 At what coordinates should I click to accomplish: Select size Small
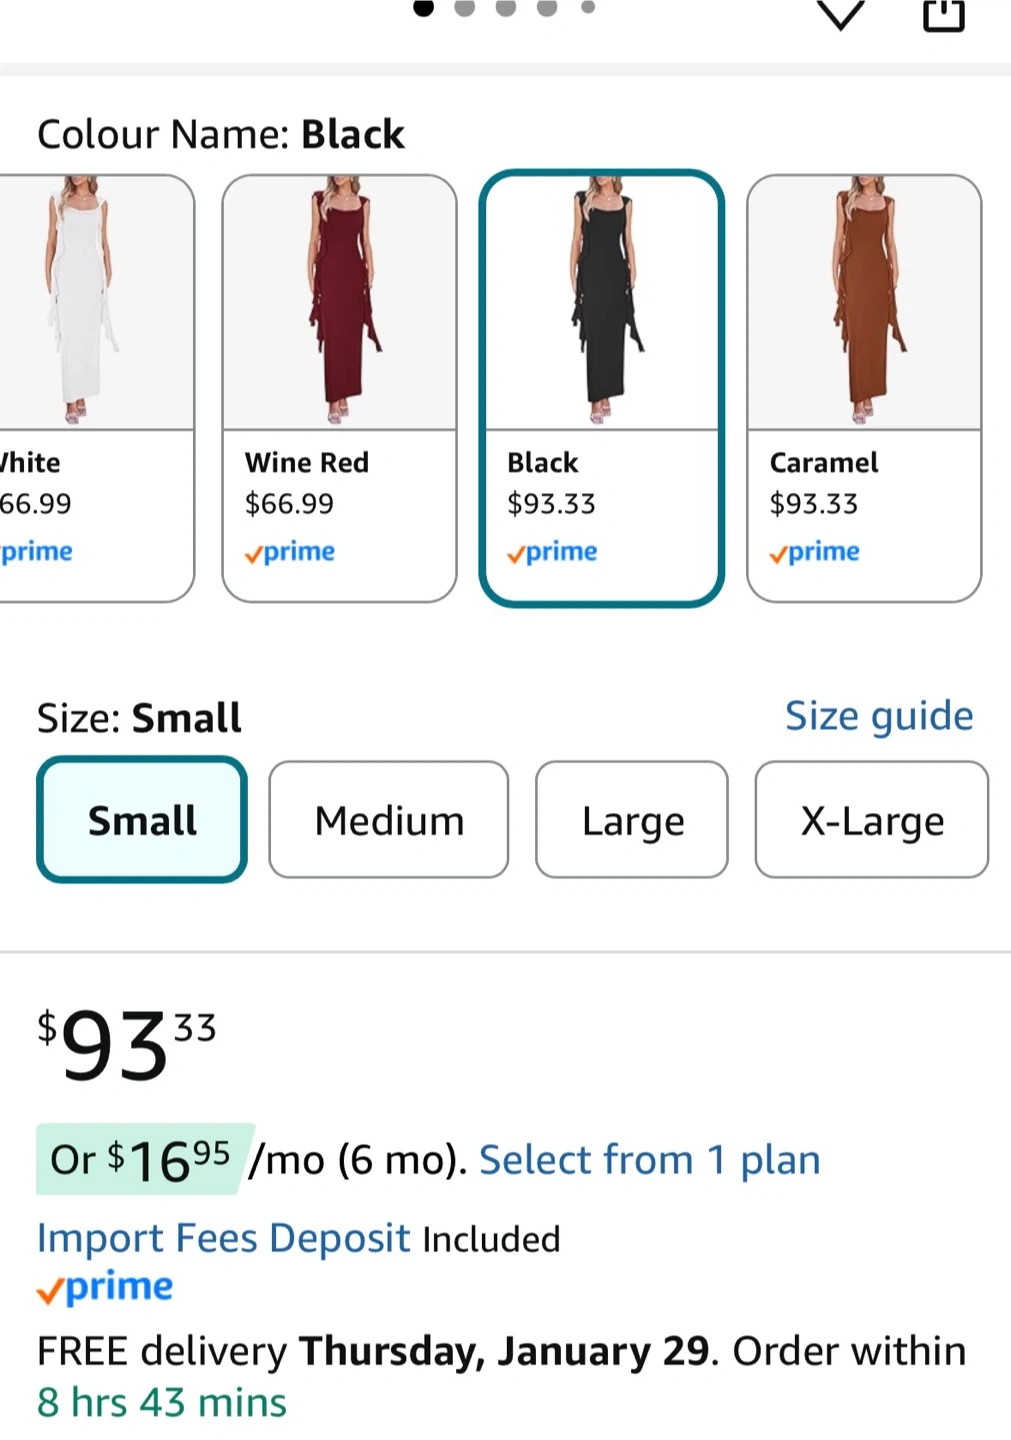(x=142, y=820)
